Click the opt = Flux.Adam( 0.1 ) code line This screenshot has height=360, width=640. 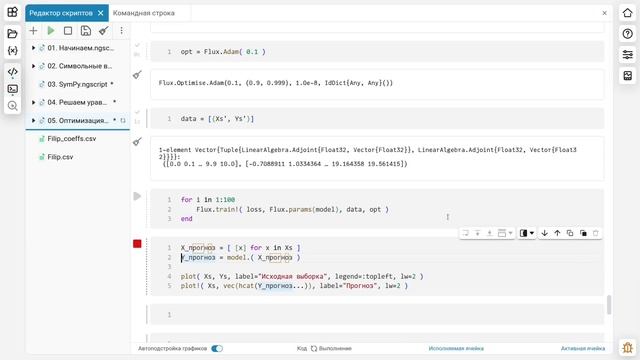[223, 52]
